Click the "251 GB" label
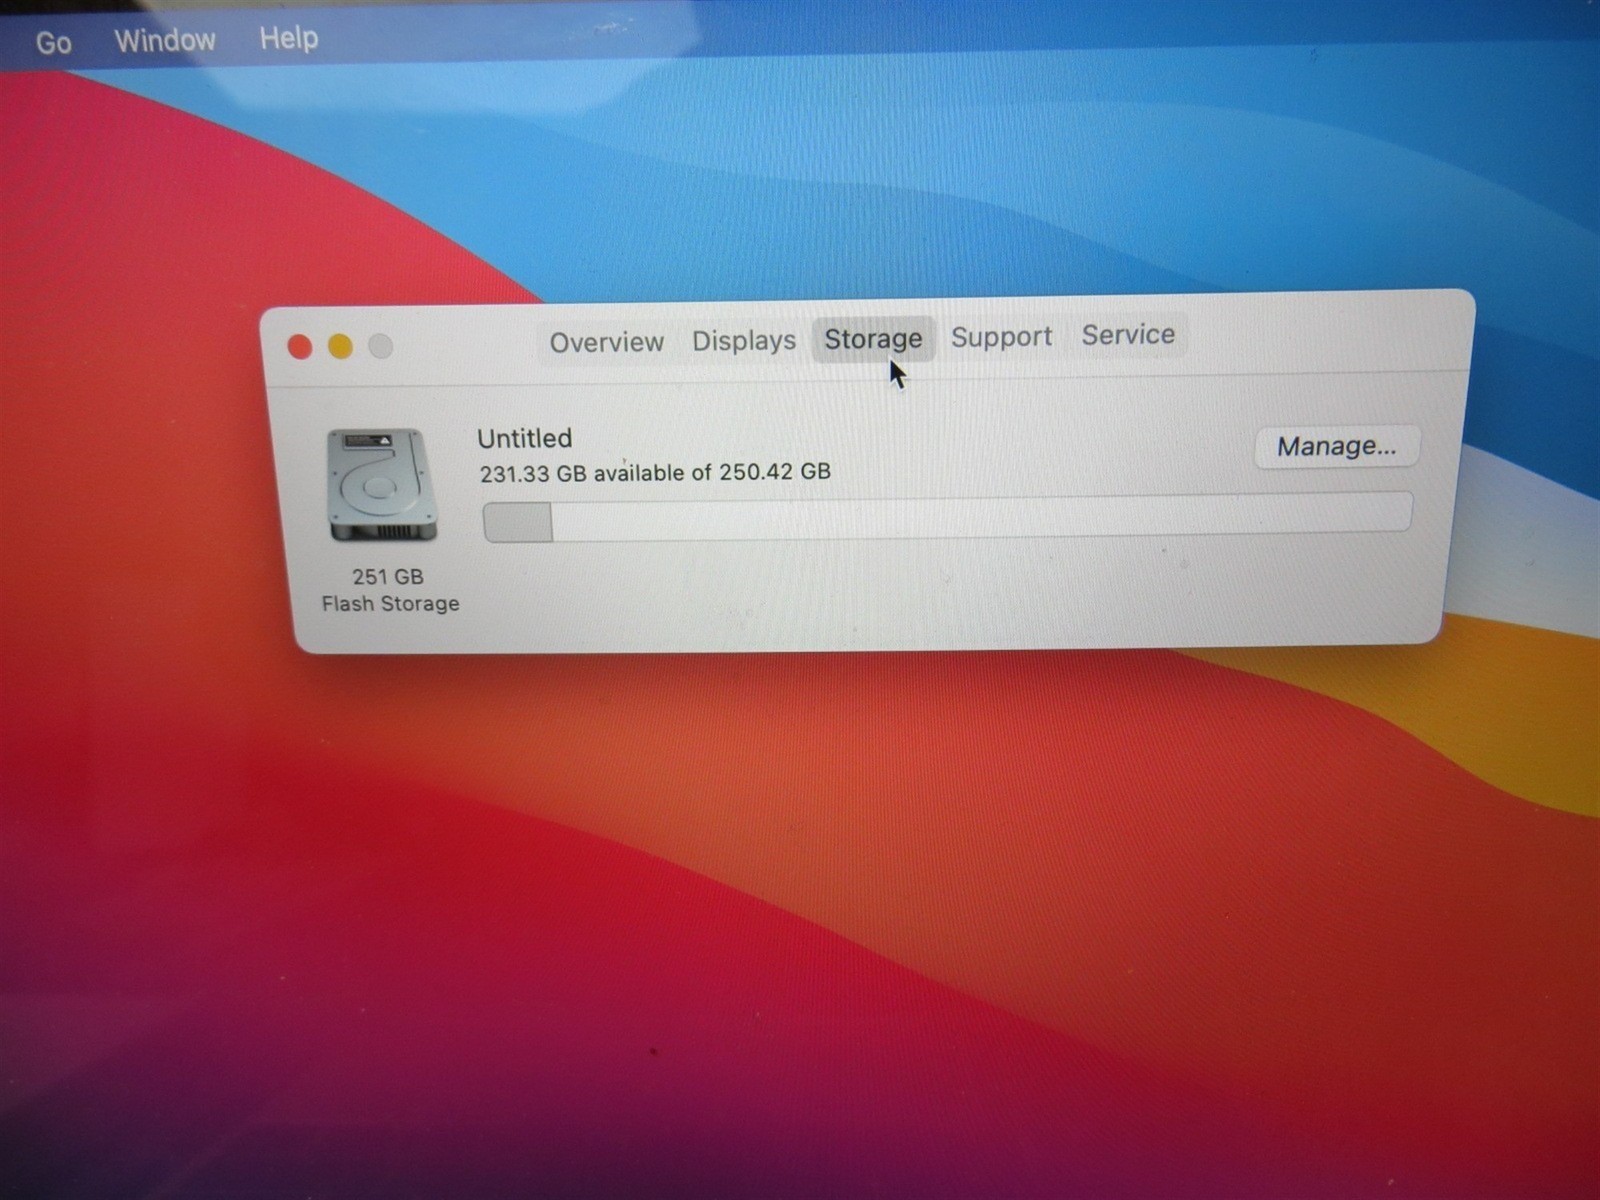Image resolution: width=1600 pixels, height=1200 pixels. 388,577
